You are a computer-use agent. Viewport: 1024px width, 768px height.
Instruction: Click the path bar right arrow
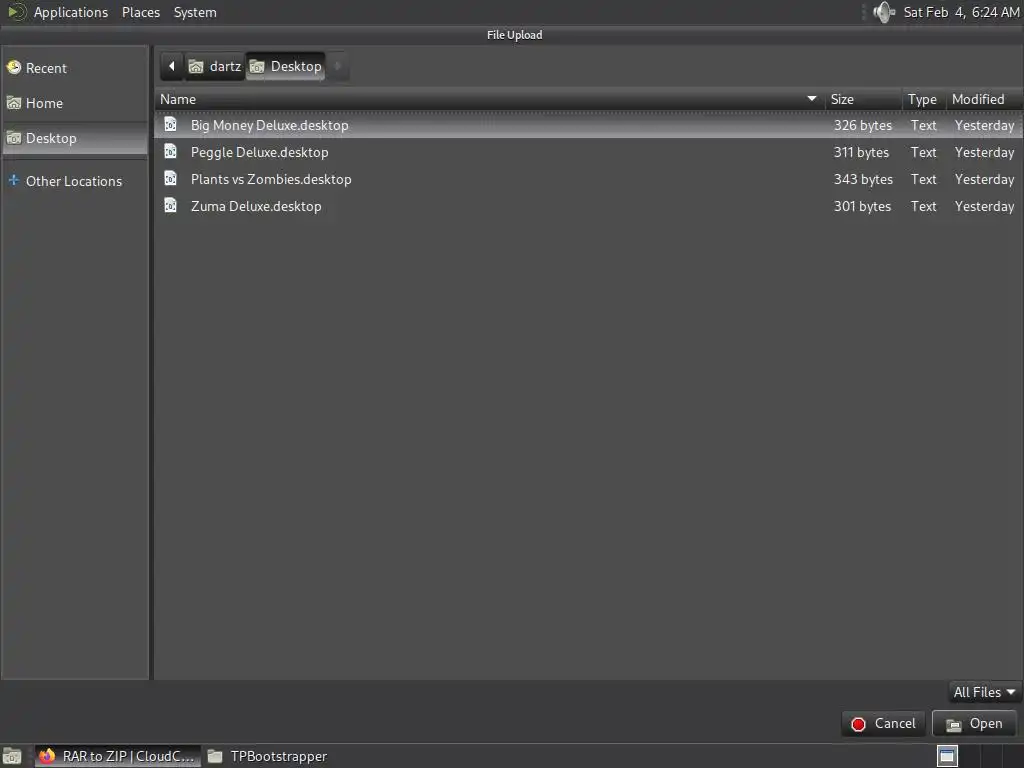[x=338, y=66]
